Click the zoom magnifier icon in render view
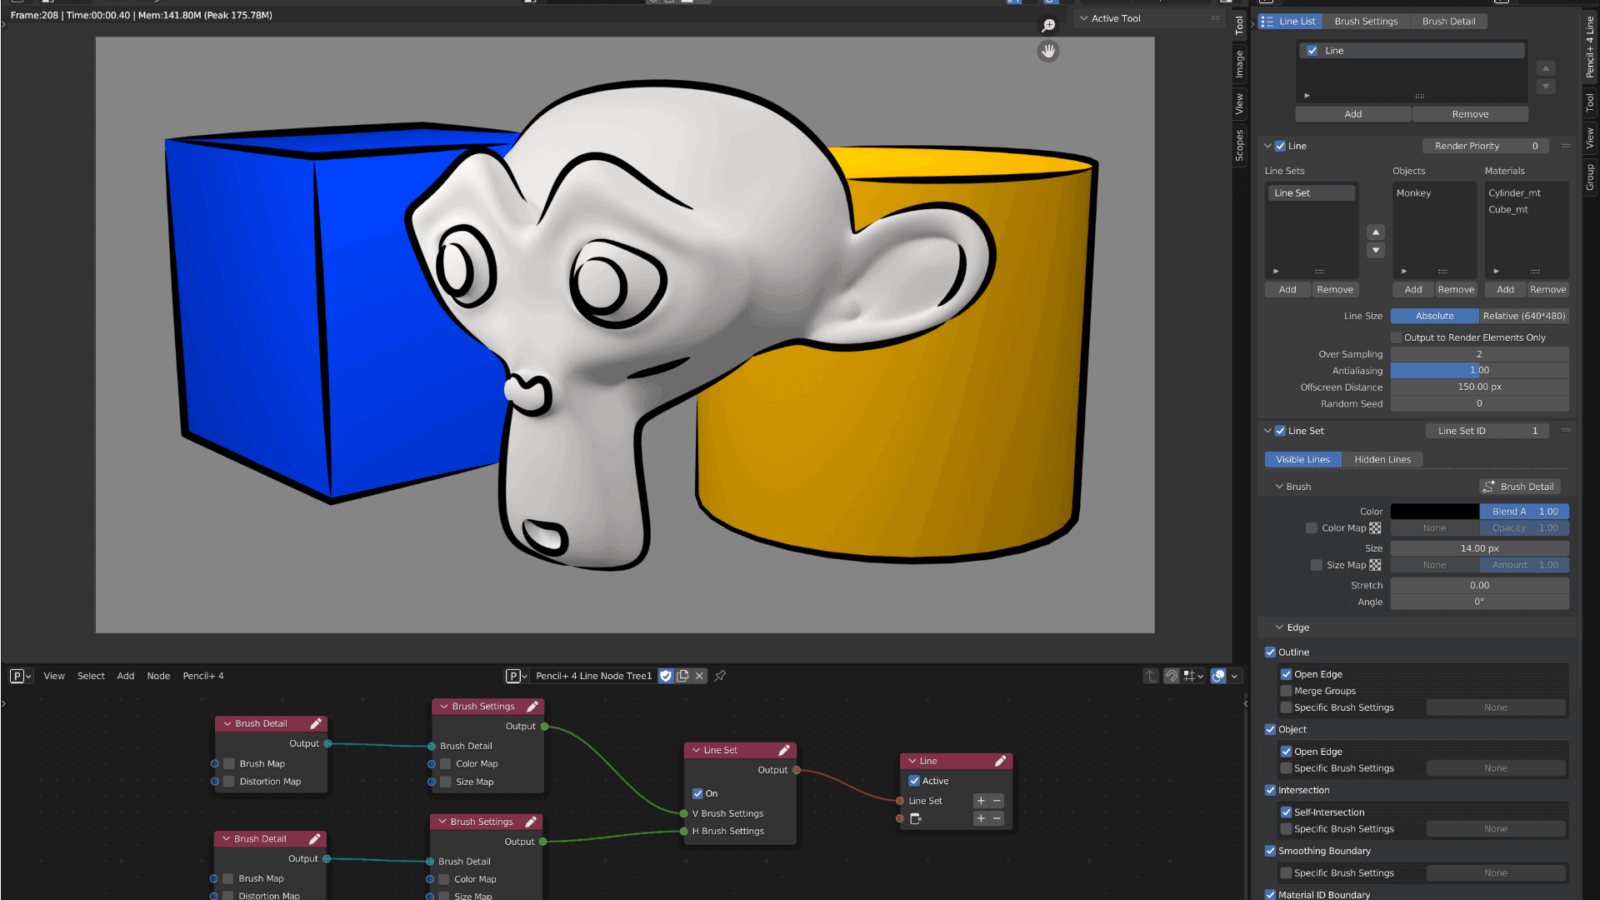The width and height of the screenshot is (1600, 900). point(1048,25)
